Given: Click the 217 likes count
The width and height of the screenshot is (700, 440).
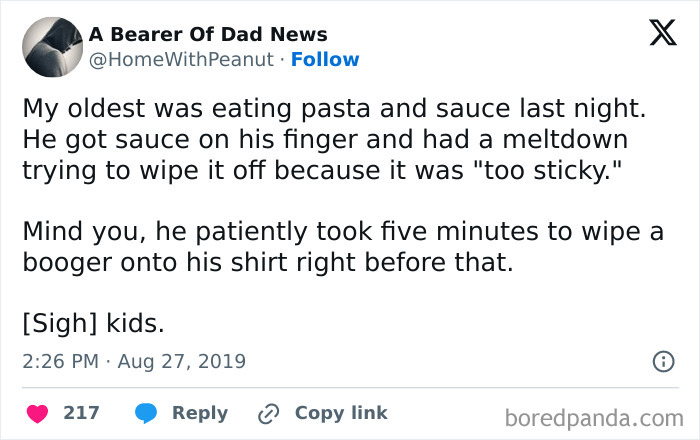Looking at the screenshot, I should (81, 413).
